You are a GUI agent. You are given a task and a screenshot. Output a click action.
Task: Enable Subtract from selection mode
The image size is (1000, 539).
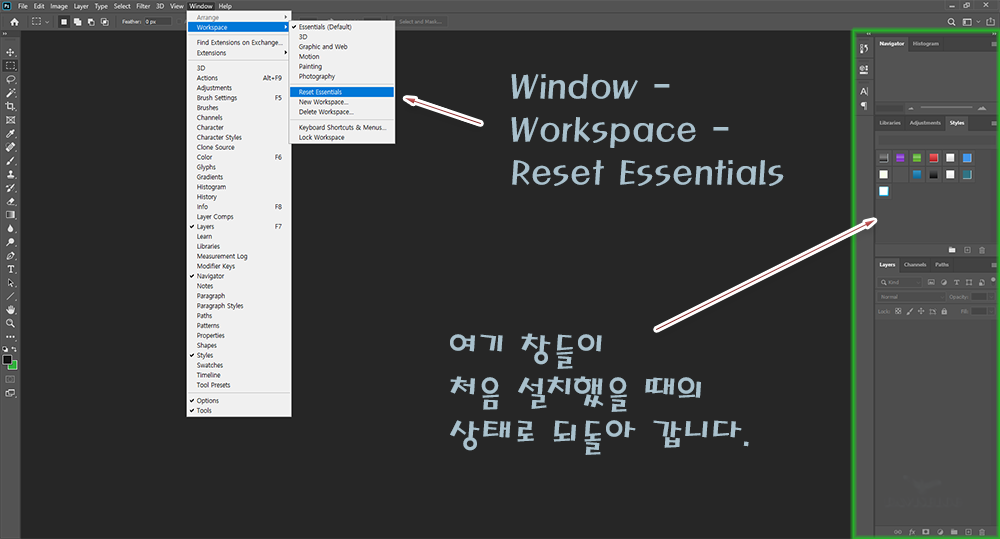tap(91, 22)
